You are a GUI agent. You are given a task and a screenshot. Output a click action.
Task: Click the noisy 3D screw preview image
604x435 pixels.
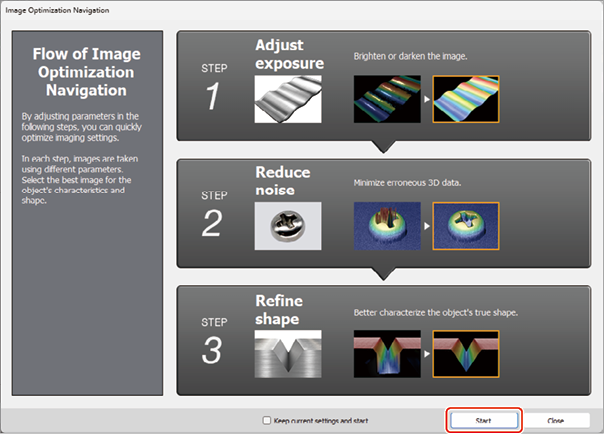389,225
